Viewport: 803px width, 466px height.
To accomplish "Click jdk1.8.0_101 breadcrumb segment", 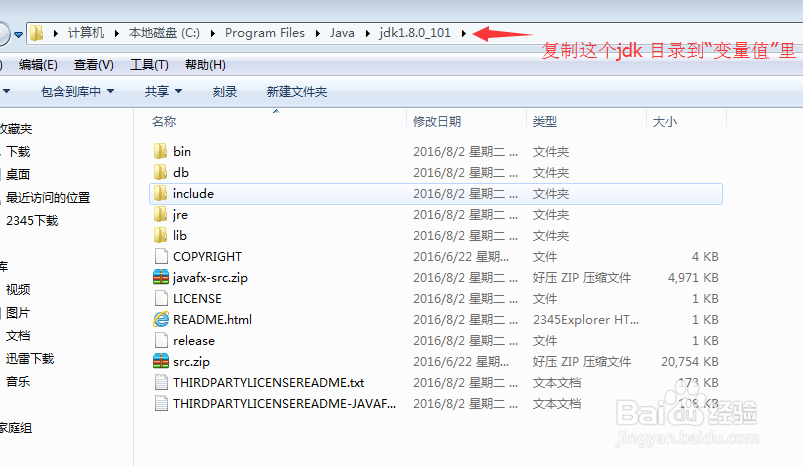I will 415,33.
